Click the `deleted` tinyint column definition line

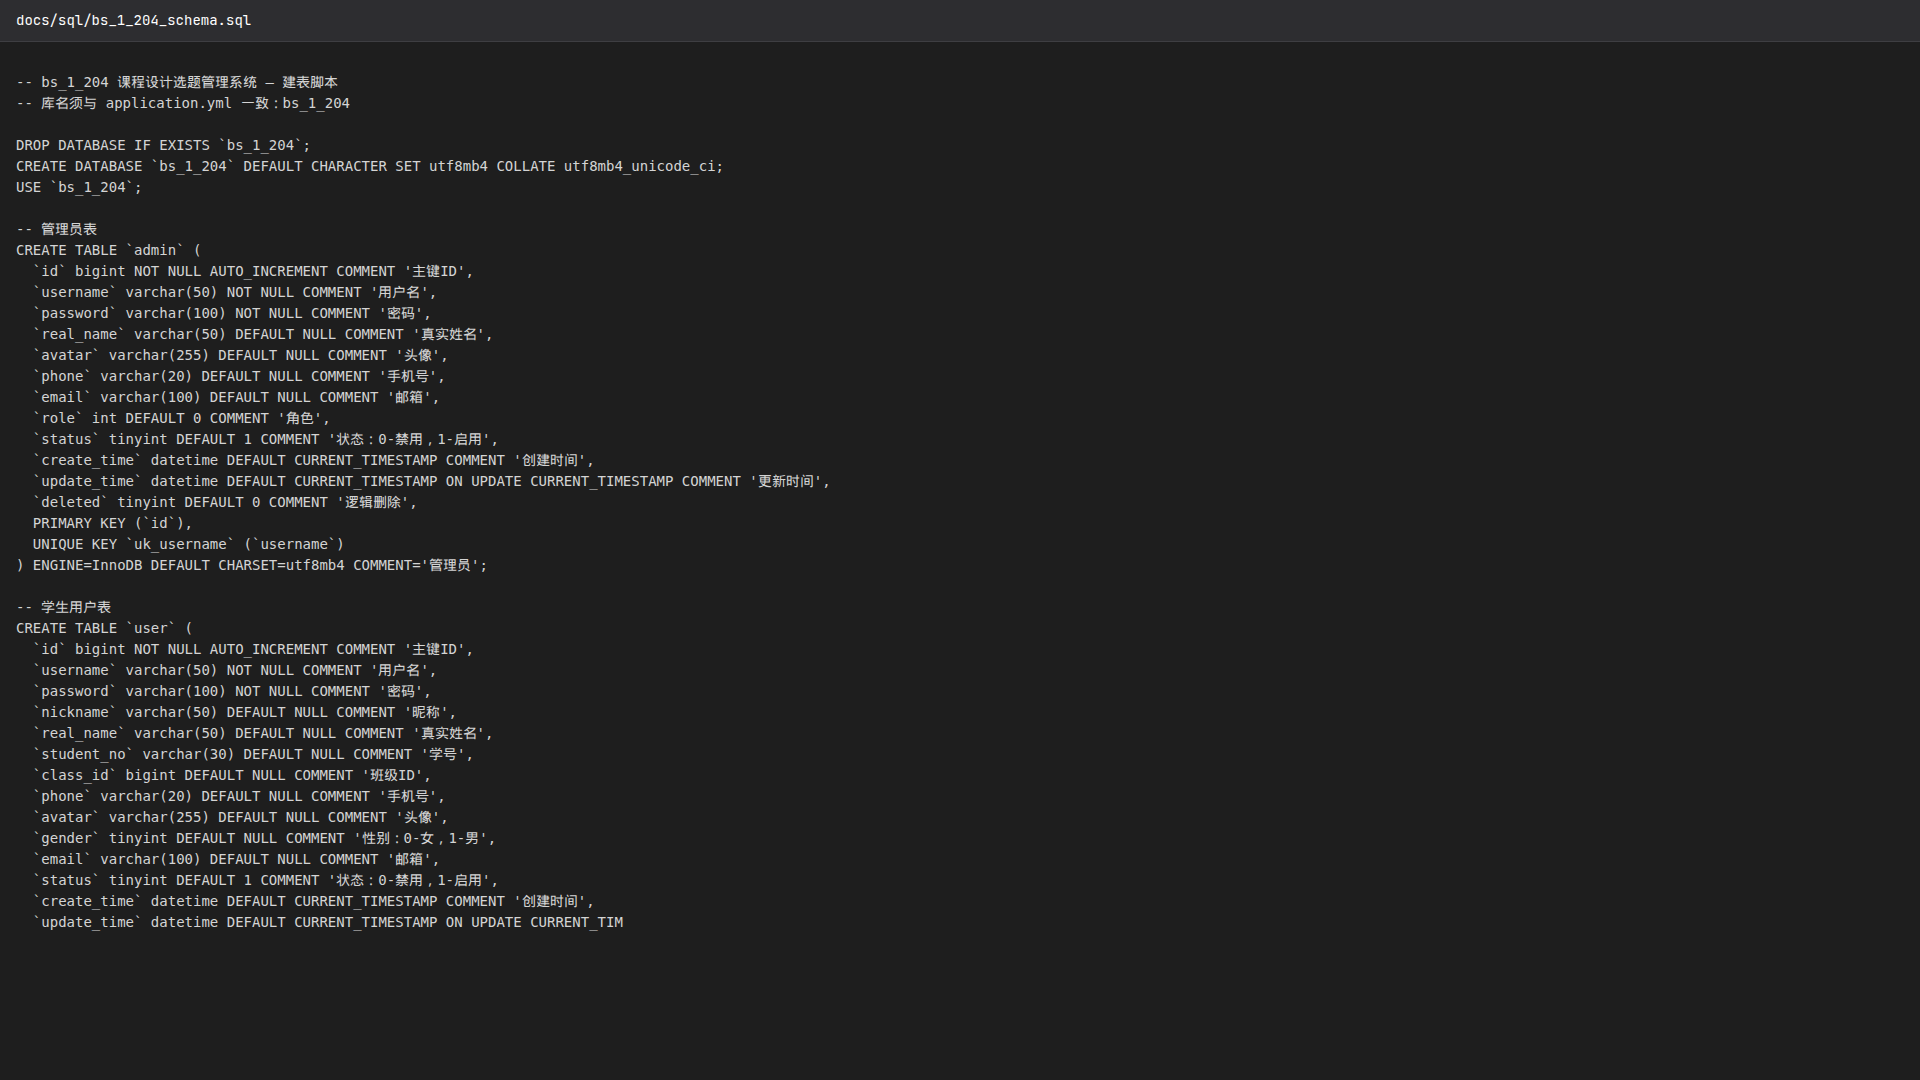[x=225, y=502]
